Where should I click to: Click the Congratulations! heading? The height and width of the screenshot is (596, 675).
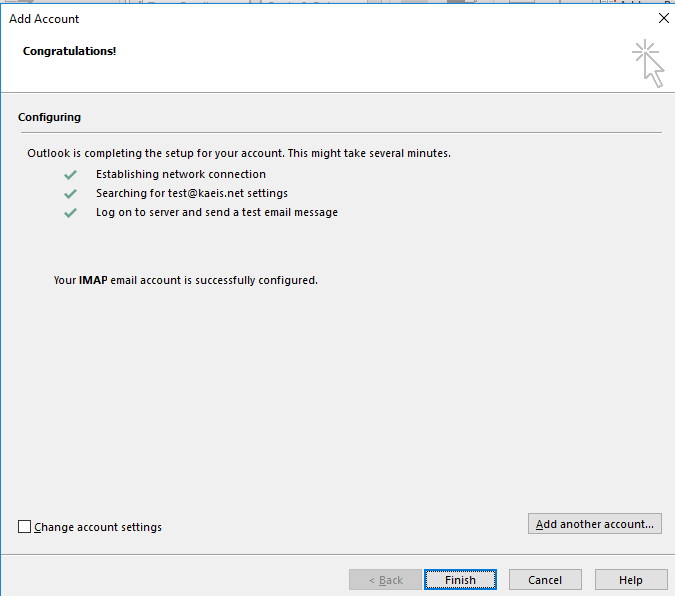[70, 50]
